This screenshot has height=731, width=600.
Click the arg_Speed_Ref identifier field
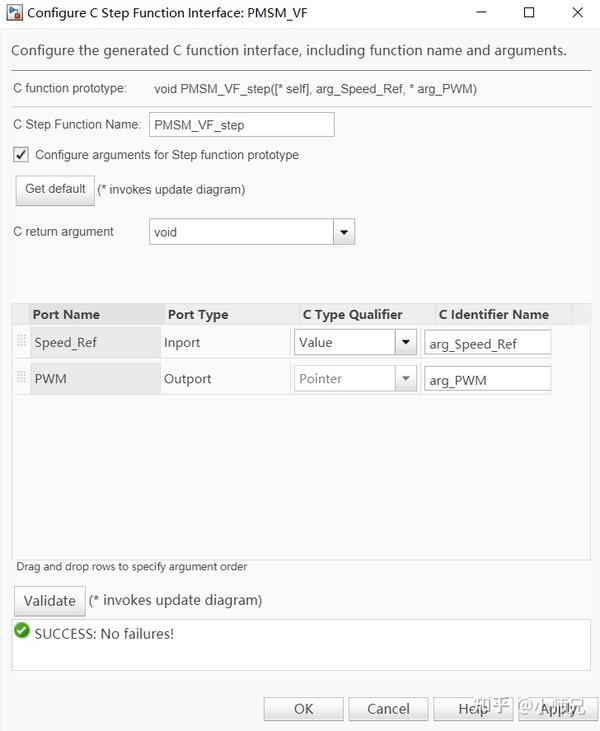[487, 343]
